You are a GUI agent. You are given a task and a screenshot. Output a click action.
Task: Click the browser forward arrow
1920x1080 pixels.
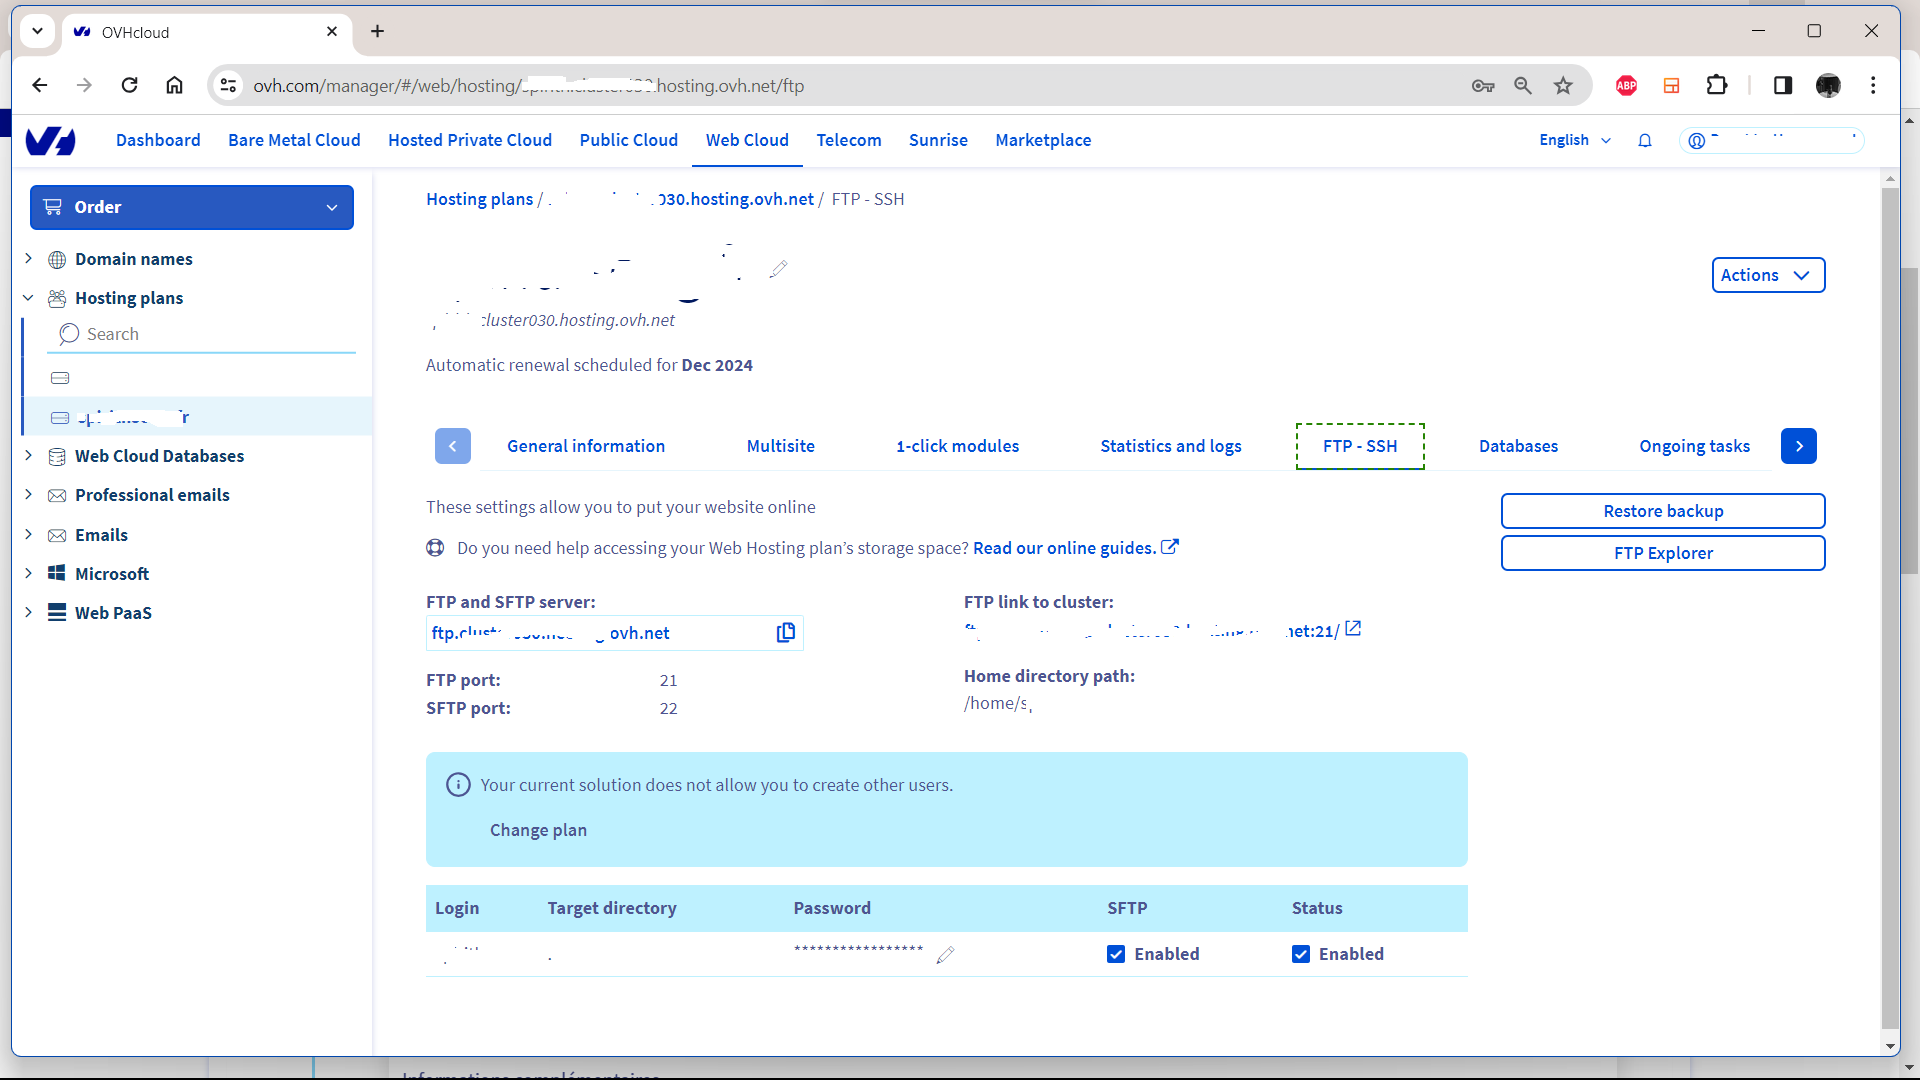[x=84, y=86]
